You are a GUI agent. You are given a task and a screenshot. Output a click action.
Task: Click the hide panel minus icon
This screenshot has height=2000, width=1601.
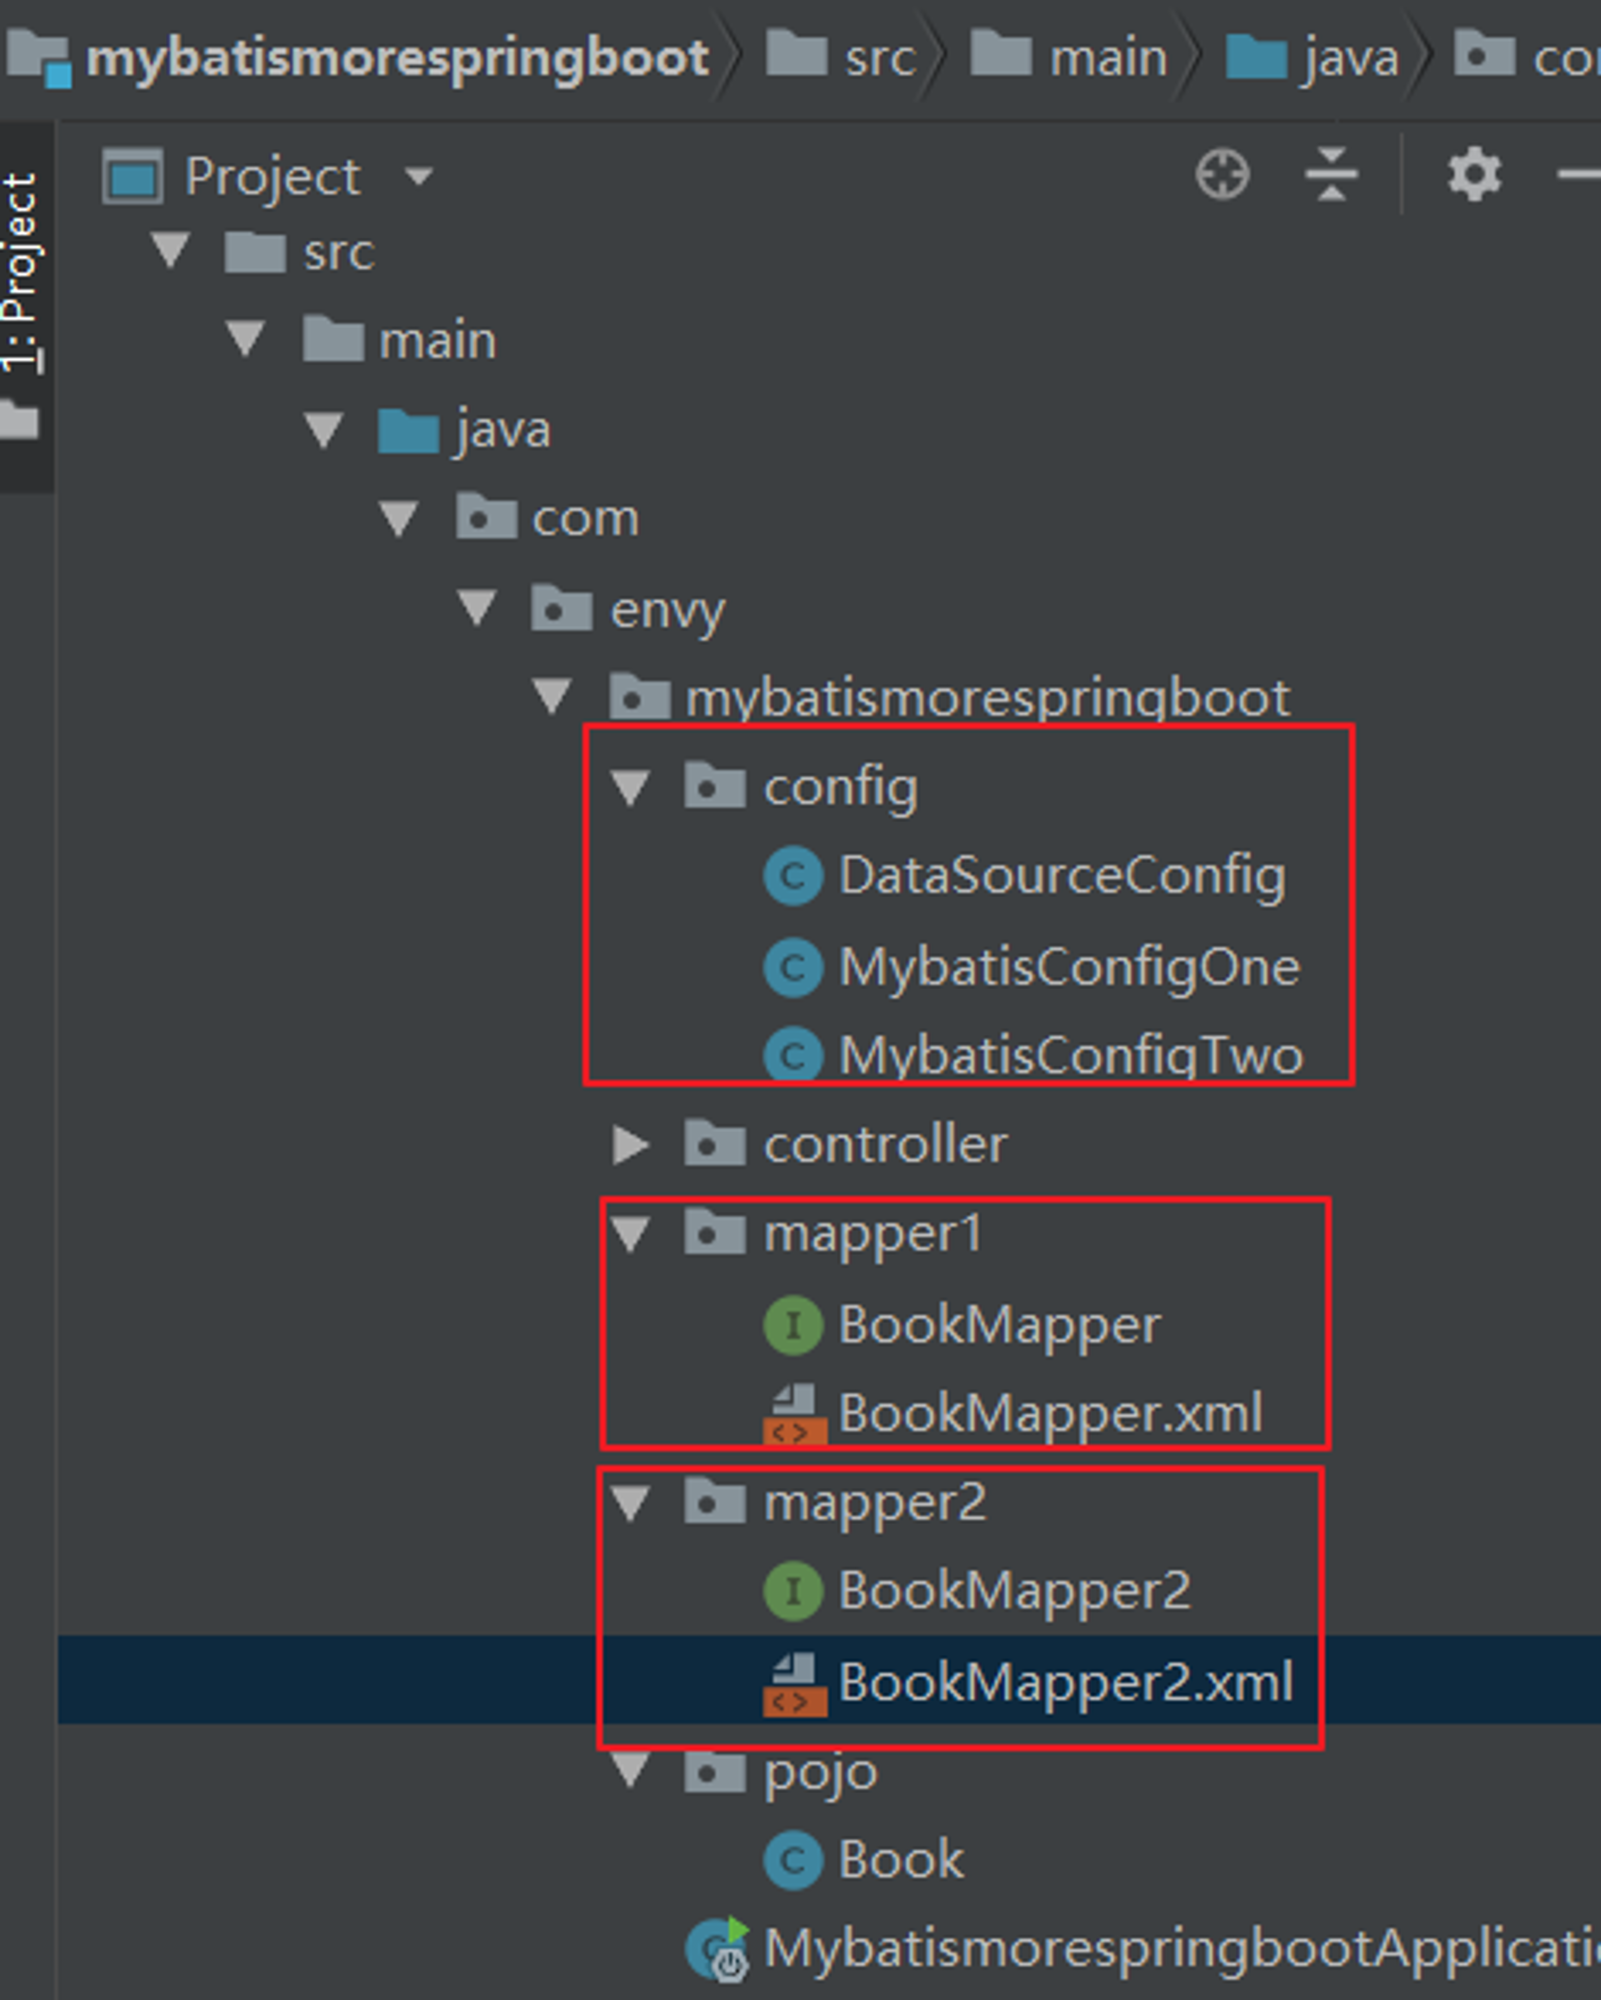pos(1580,175)
